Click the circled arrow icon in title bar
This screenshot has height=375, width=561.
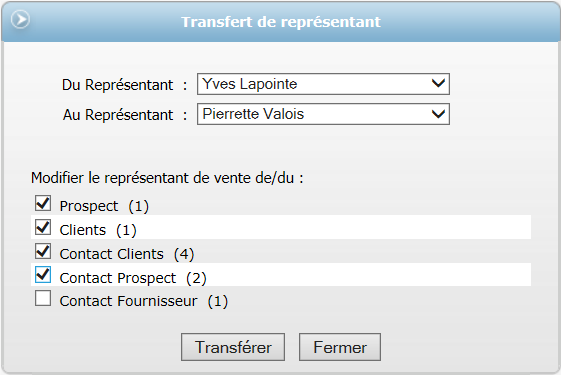(20, 19)
